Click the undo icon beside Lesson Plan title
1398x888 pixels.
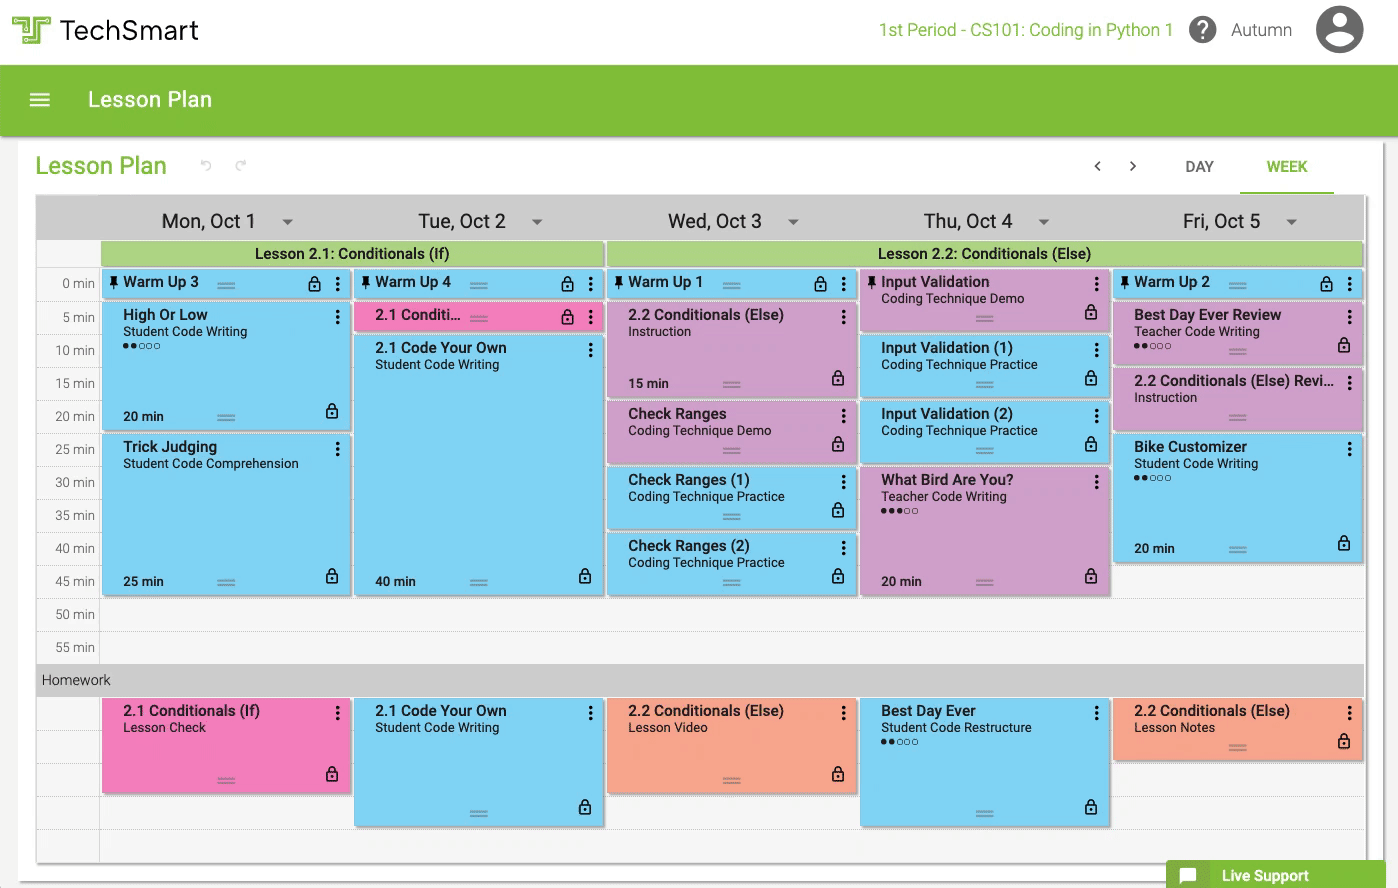click(x=207, y=166)
